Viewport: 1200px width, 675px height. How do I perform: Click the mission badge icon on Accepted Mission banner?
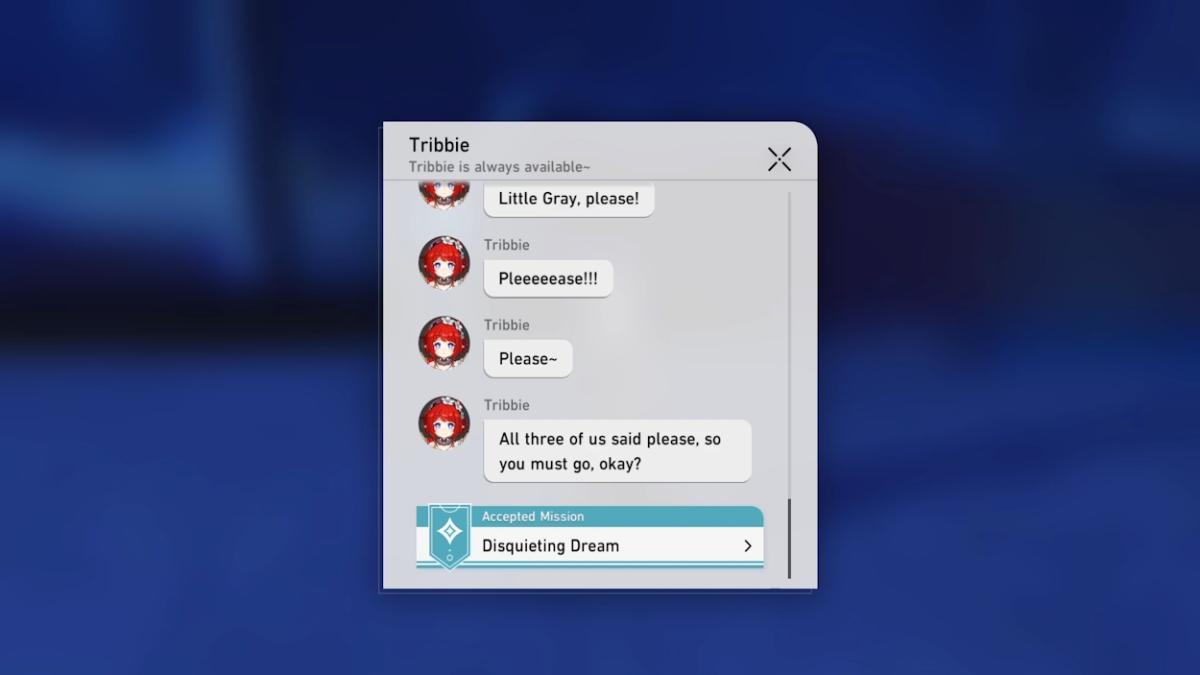point(450,535)
